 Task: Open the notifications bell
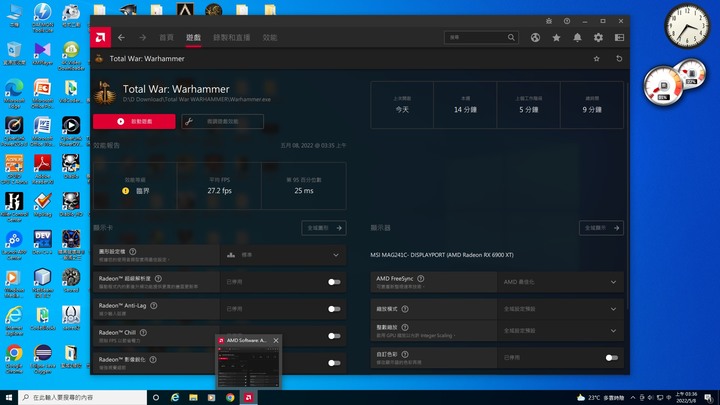pos(577,38)
